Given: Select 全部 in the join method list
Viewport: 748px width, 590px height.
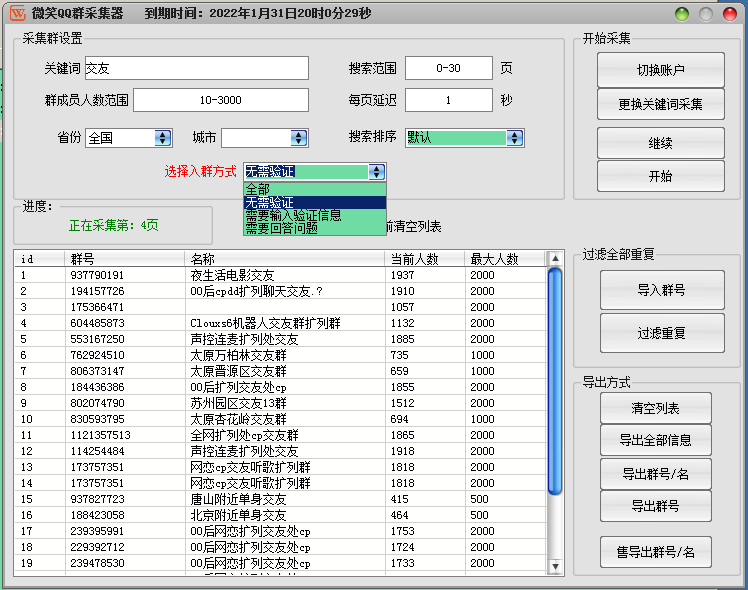Looking at the screenshot, I should pyautogui.click(x=314, y=189).
